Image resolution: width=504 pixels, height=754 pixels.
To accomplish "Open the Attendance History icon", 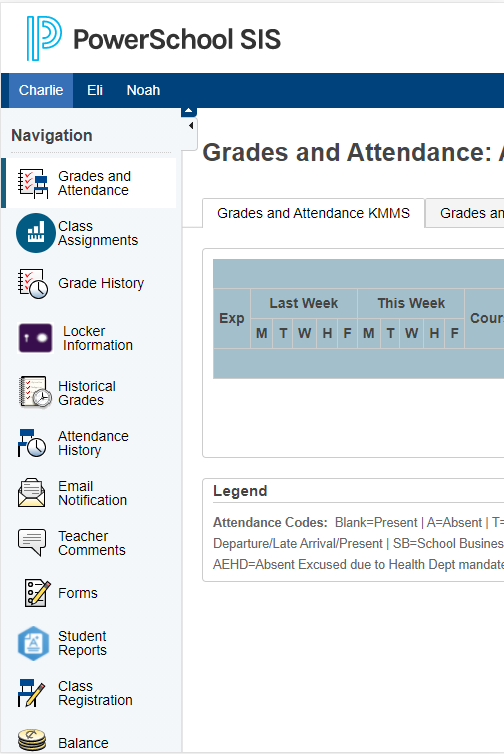I will click(x=32, y=443).
